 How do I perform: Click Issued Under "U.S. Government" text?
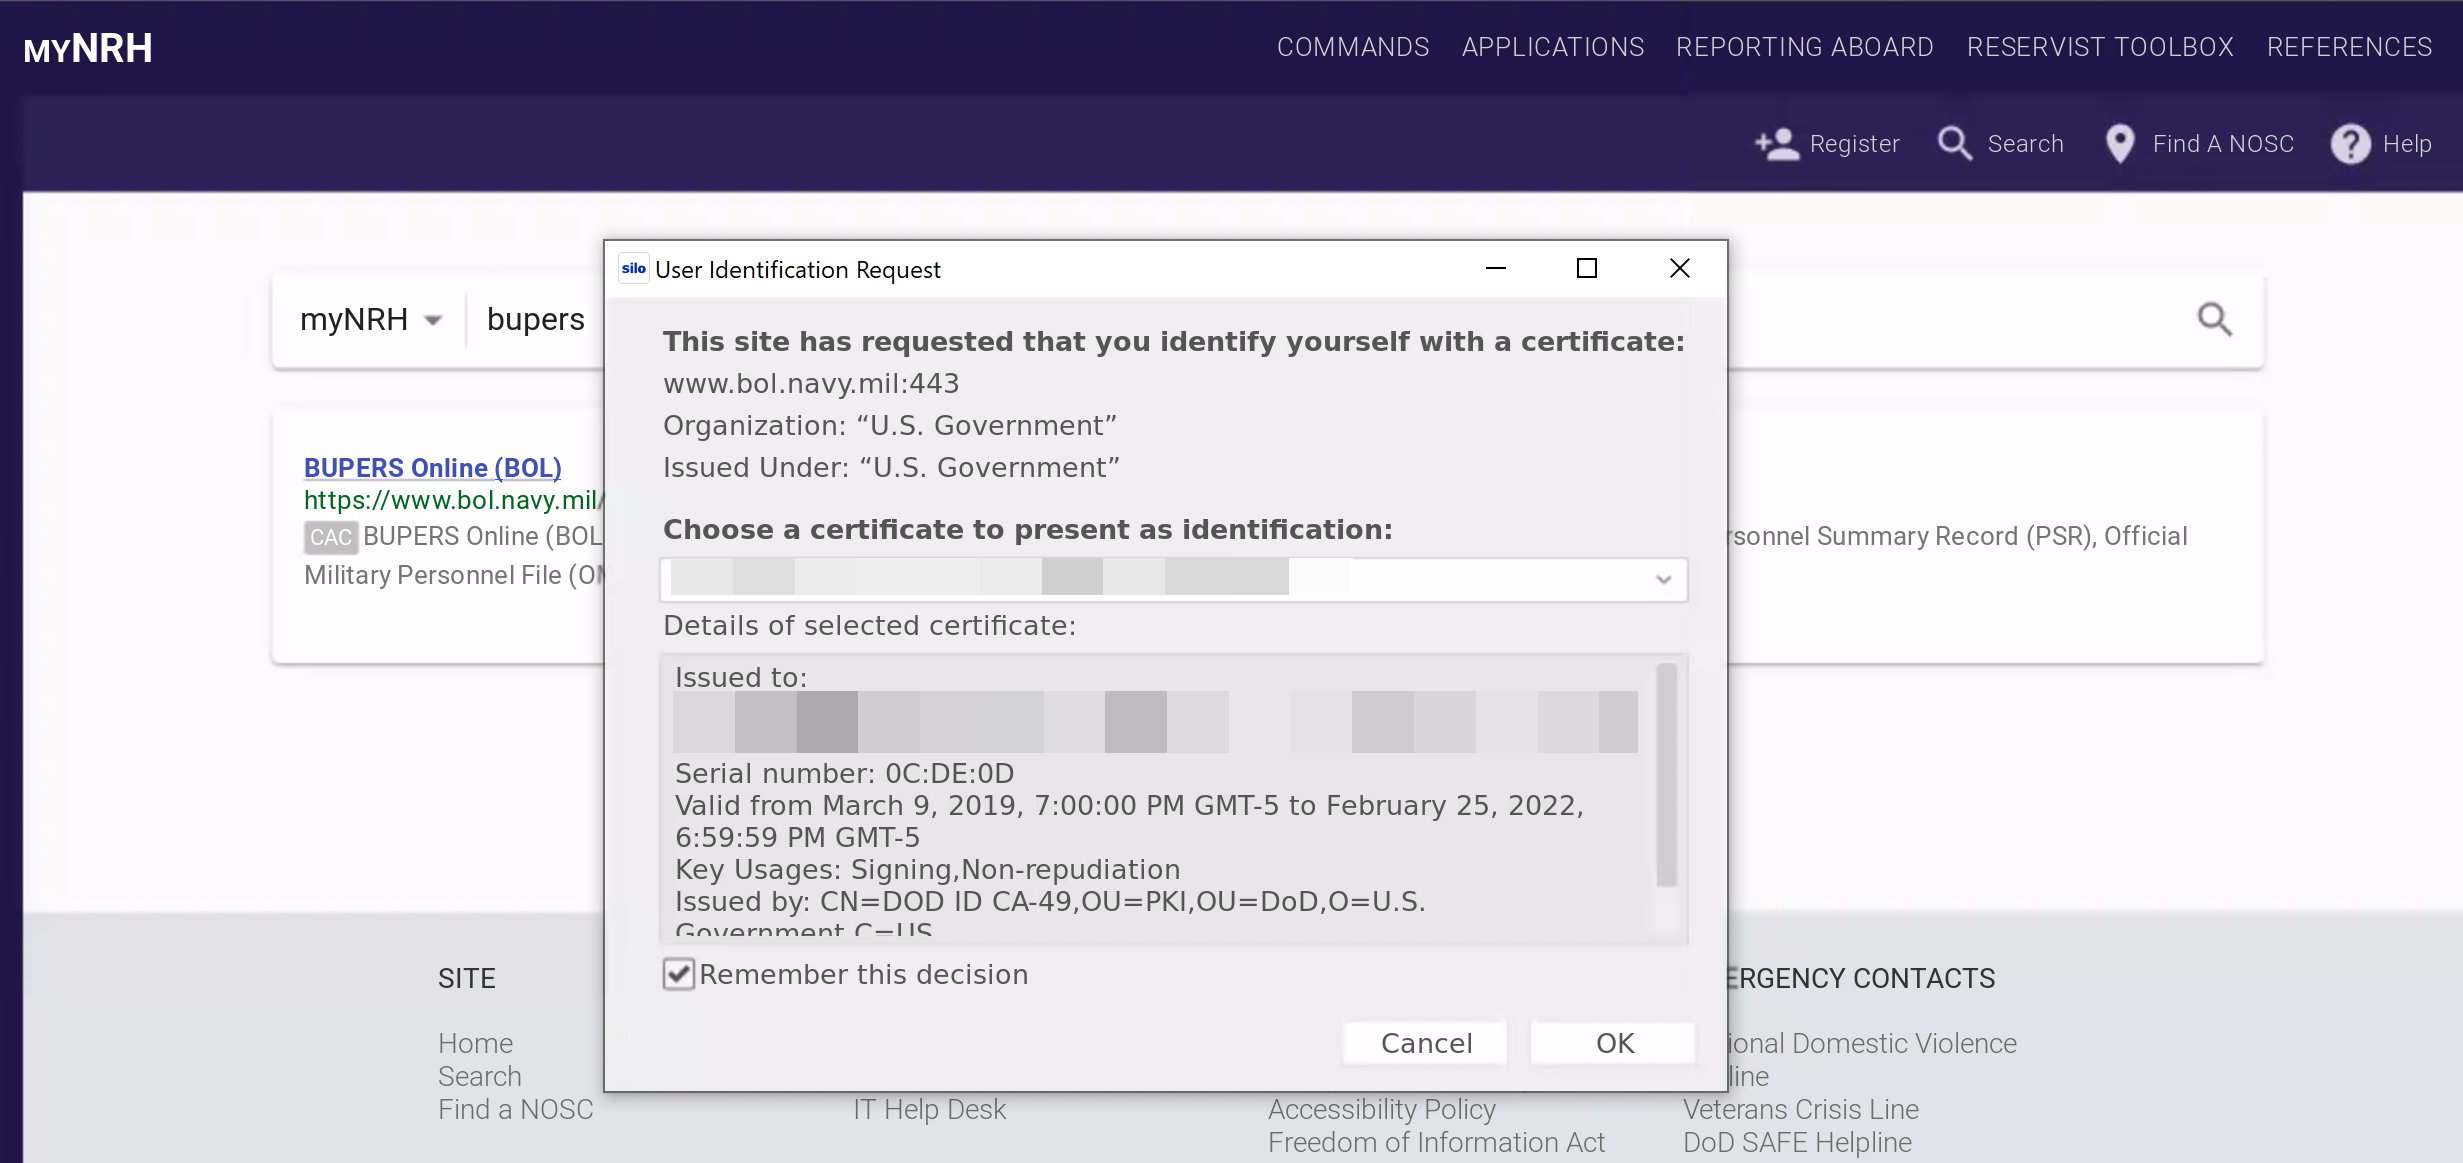tap(891, 467)
